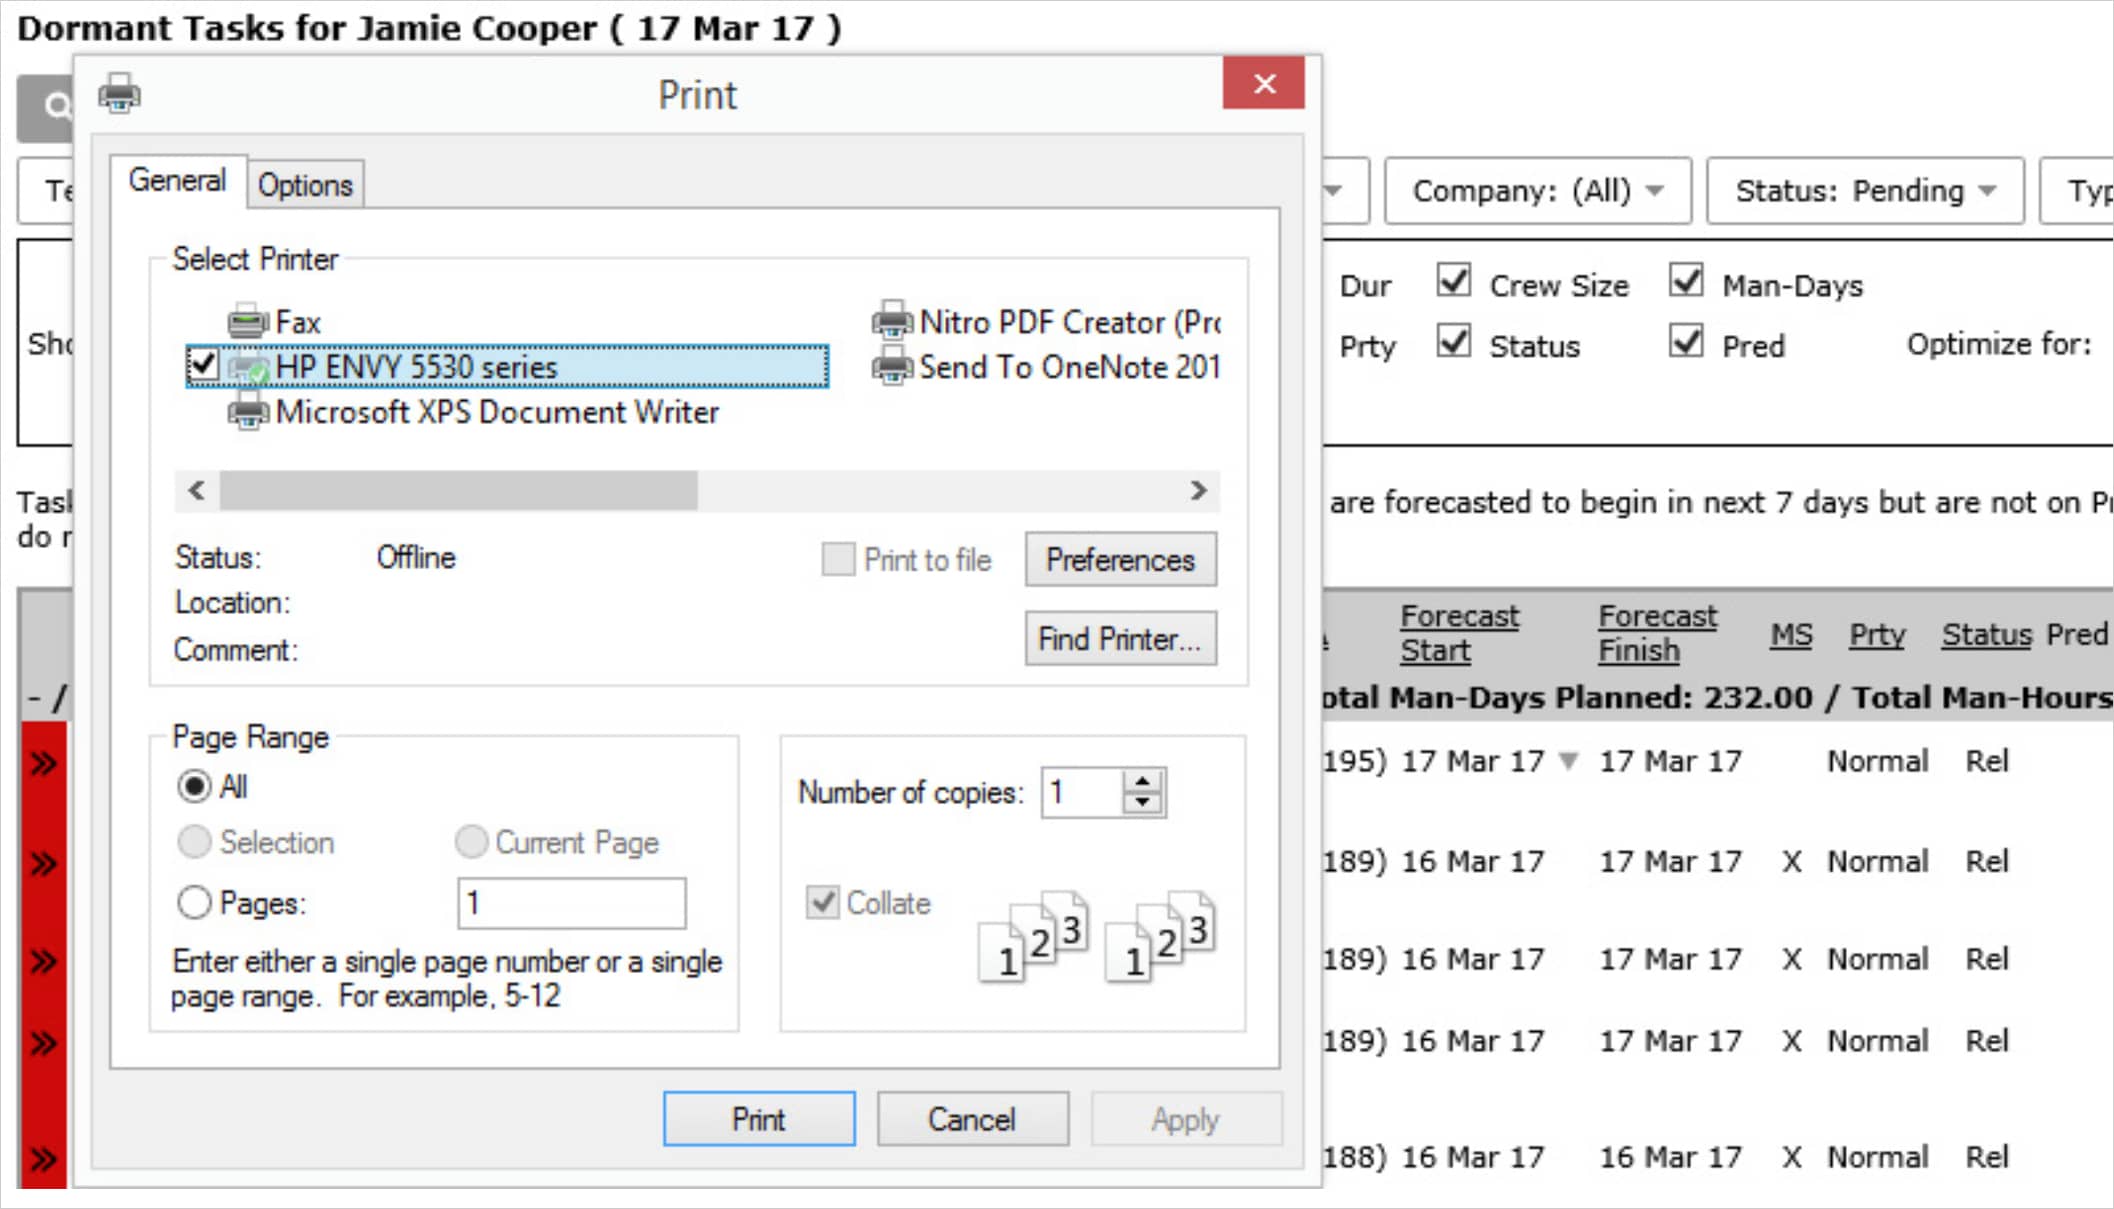Click the Preferences button
The width and height of the screenshot is (2114, 1209).
(x=1120, y=559)
